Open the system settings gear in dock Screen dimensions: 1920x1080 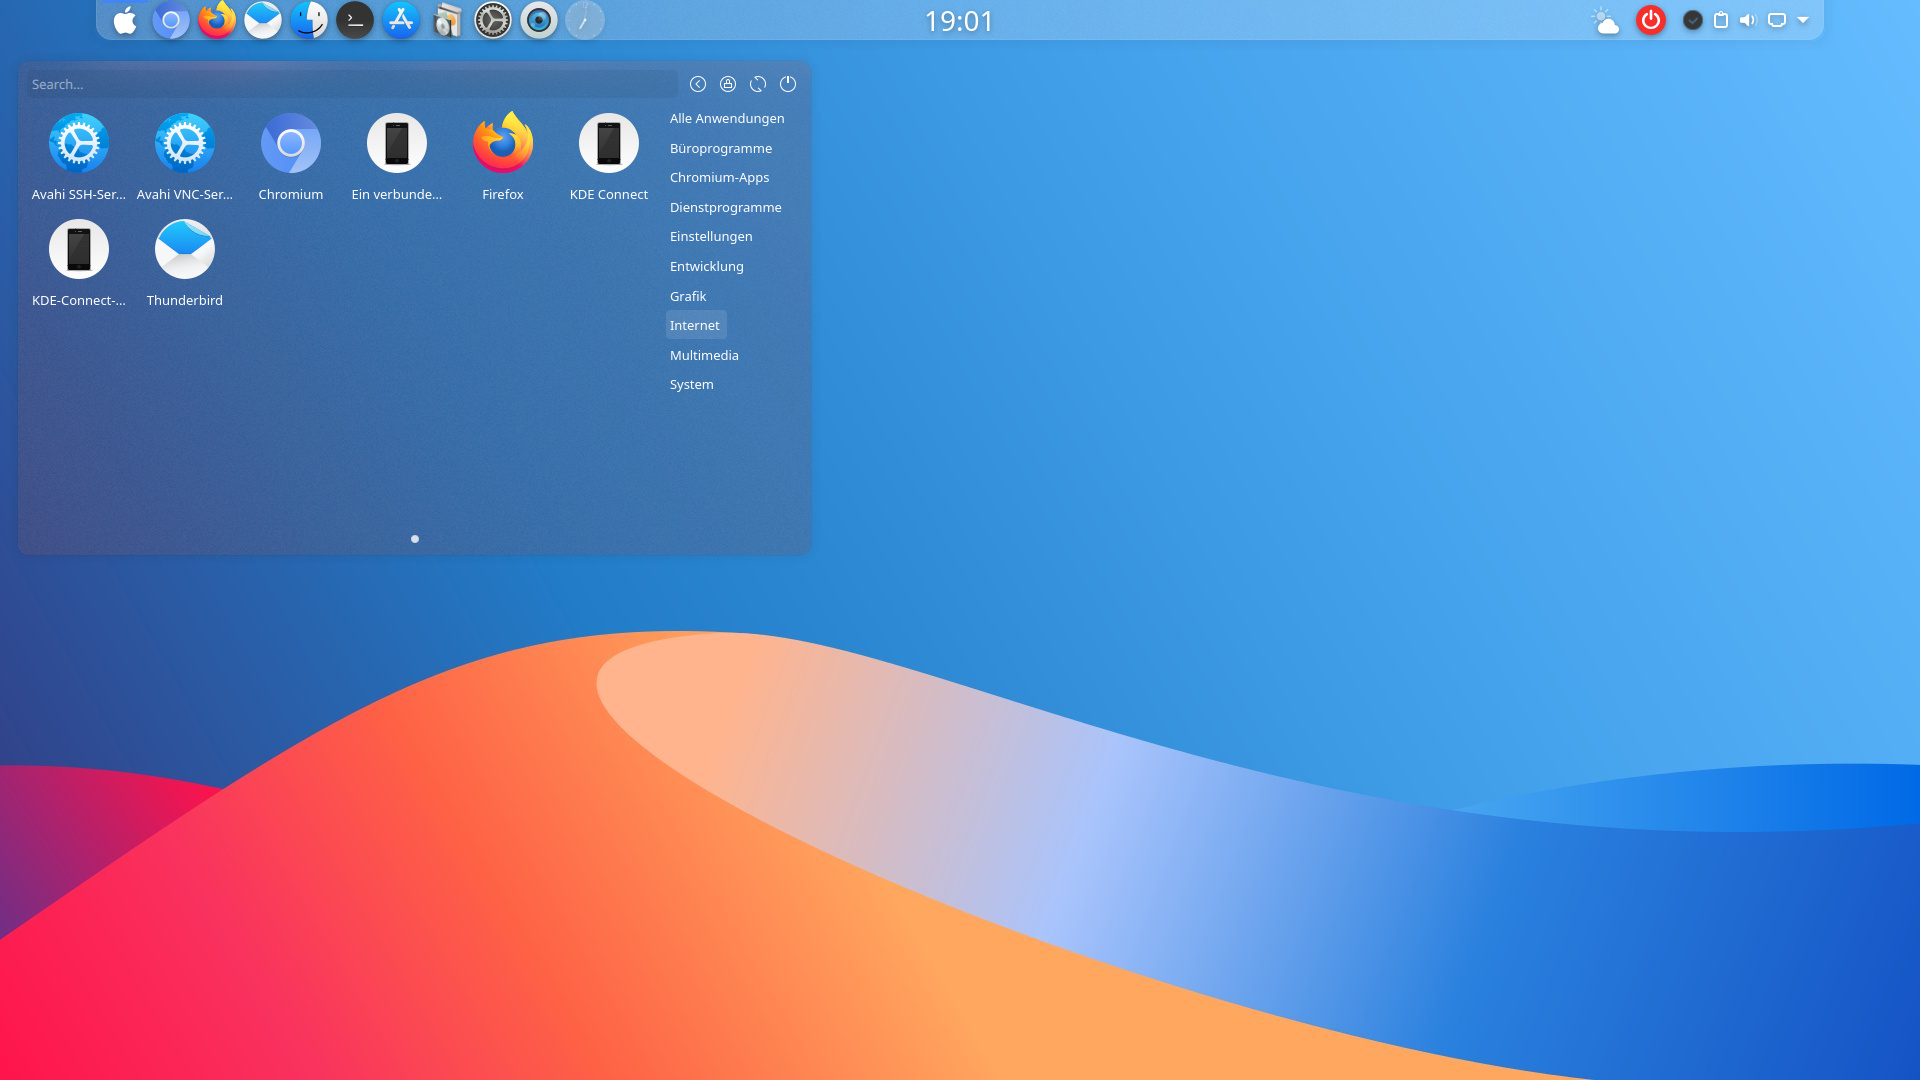click(493, 20)
